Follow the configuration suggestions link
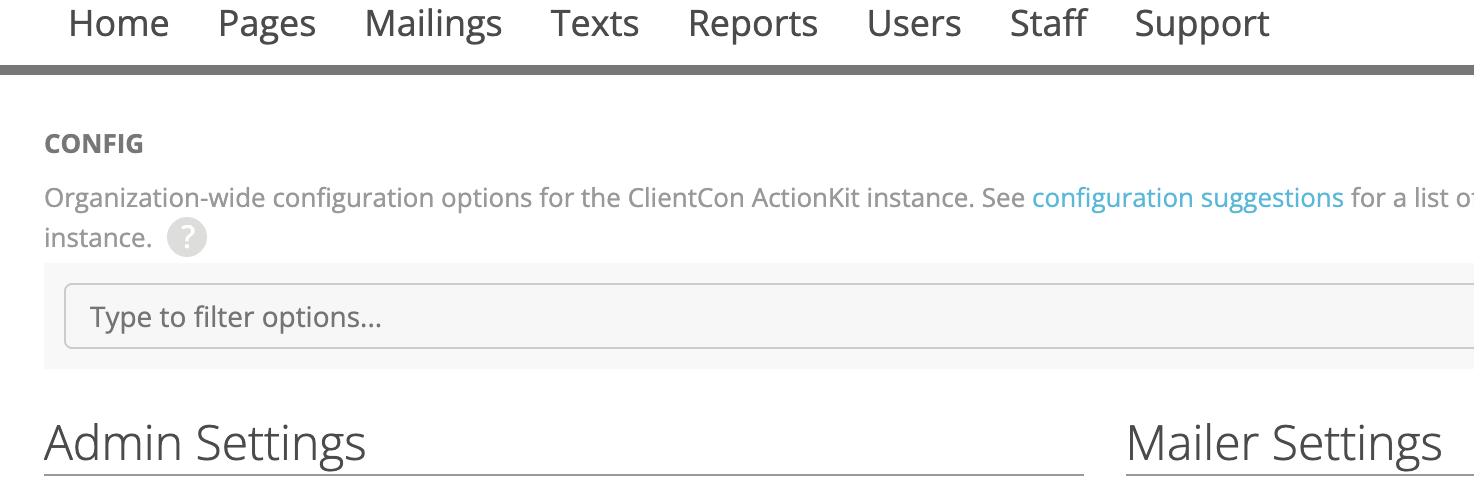 tap(1188, 198)
